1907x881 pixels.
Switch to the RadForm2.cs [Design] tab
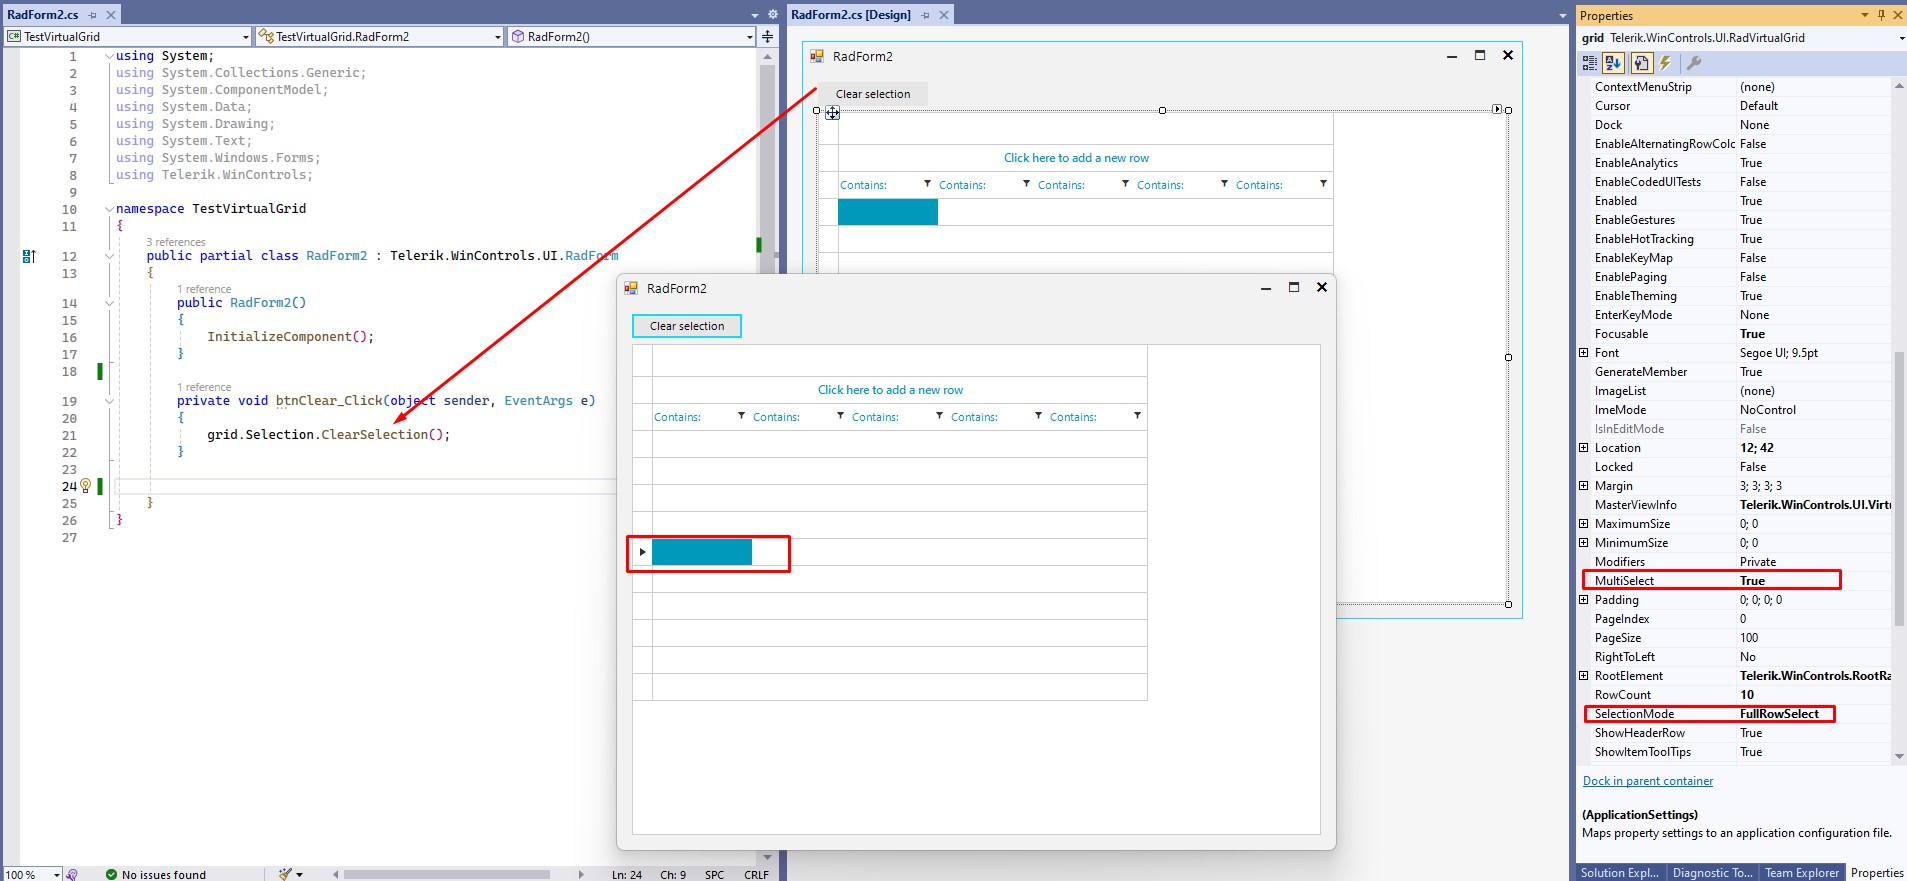tap(851, 15)
